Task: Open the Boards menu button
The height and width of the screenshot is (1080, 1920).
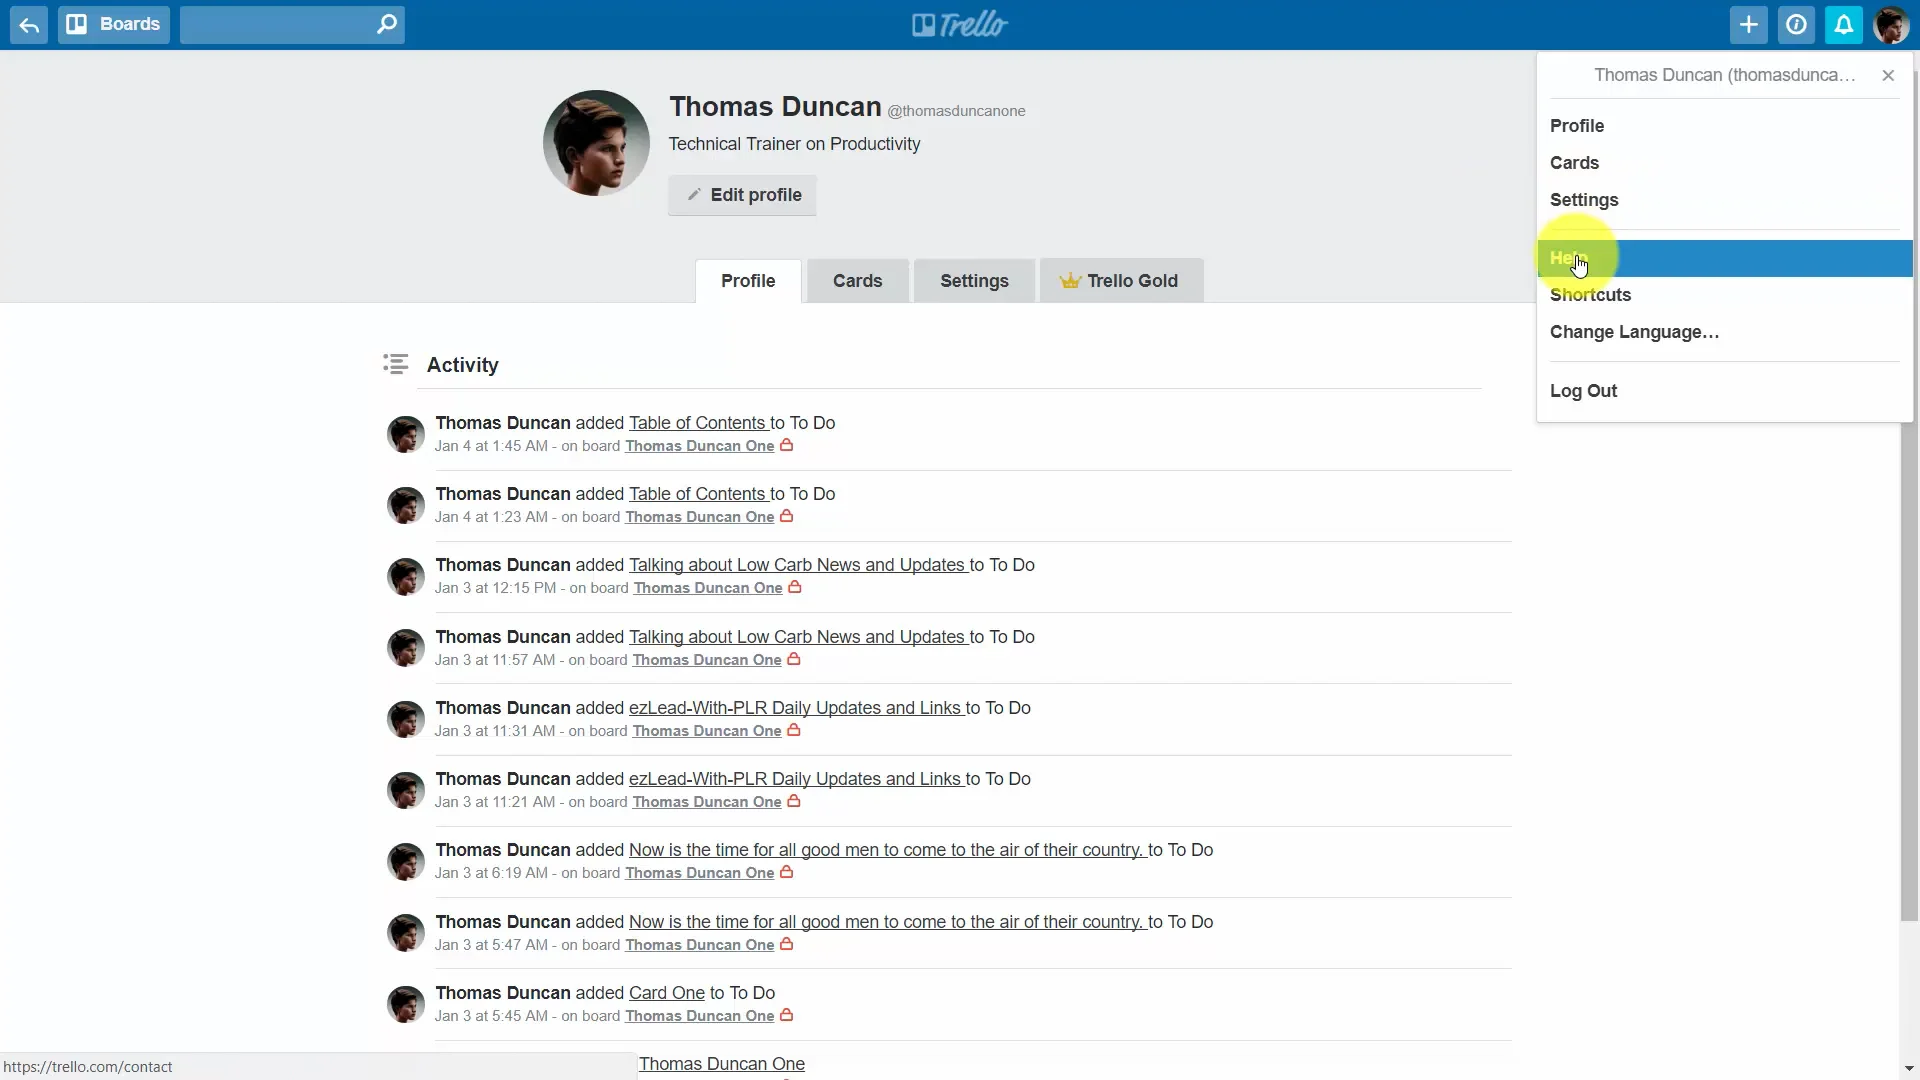Action: coord(114,25)
